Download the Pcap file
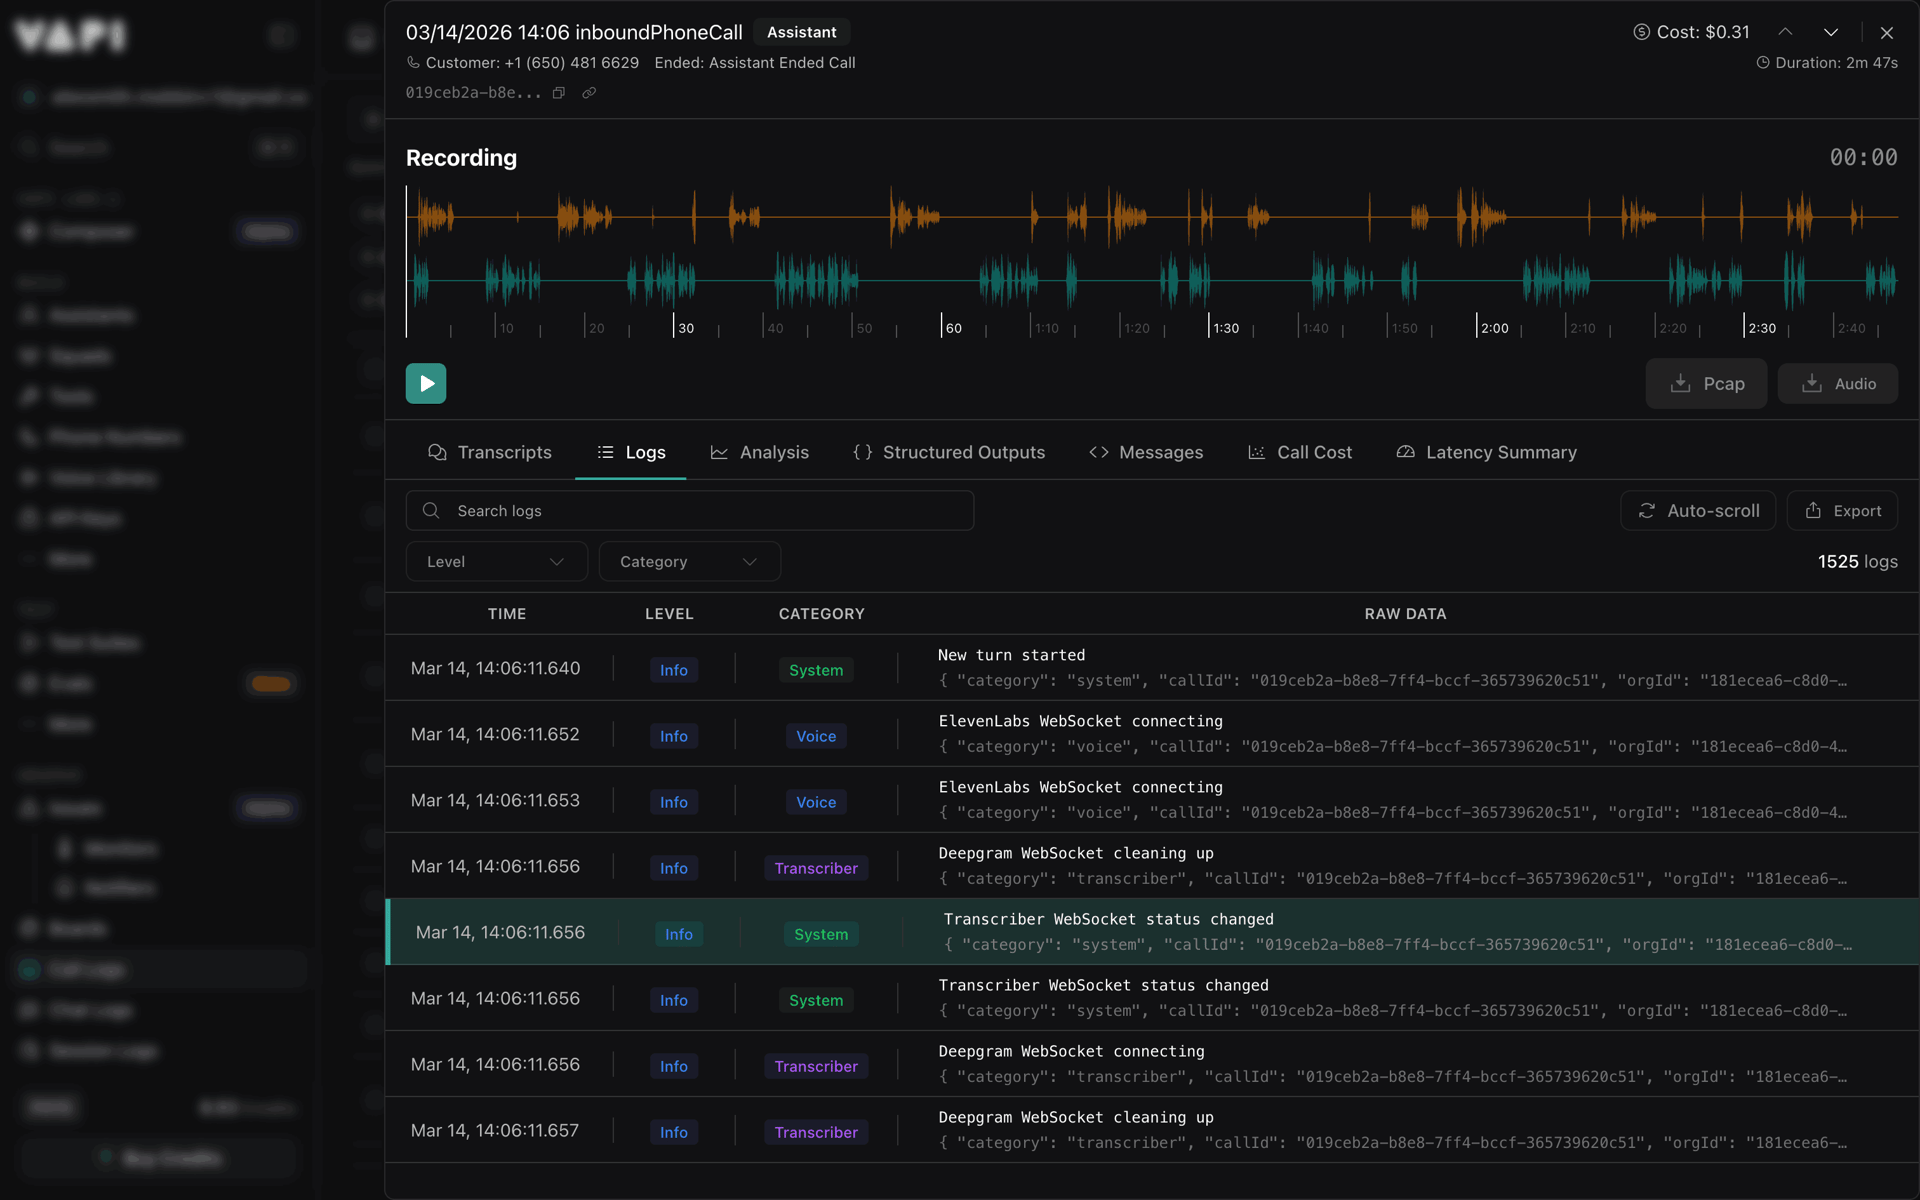1920x1200 pixels. click(x=1706, y=383)
